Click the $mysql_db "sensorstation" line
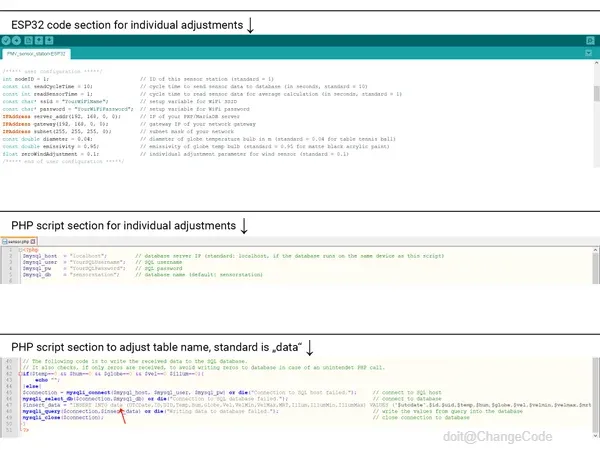Image resolution: width=600 pixels, height=450 pixels. click(71, 274)
